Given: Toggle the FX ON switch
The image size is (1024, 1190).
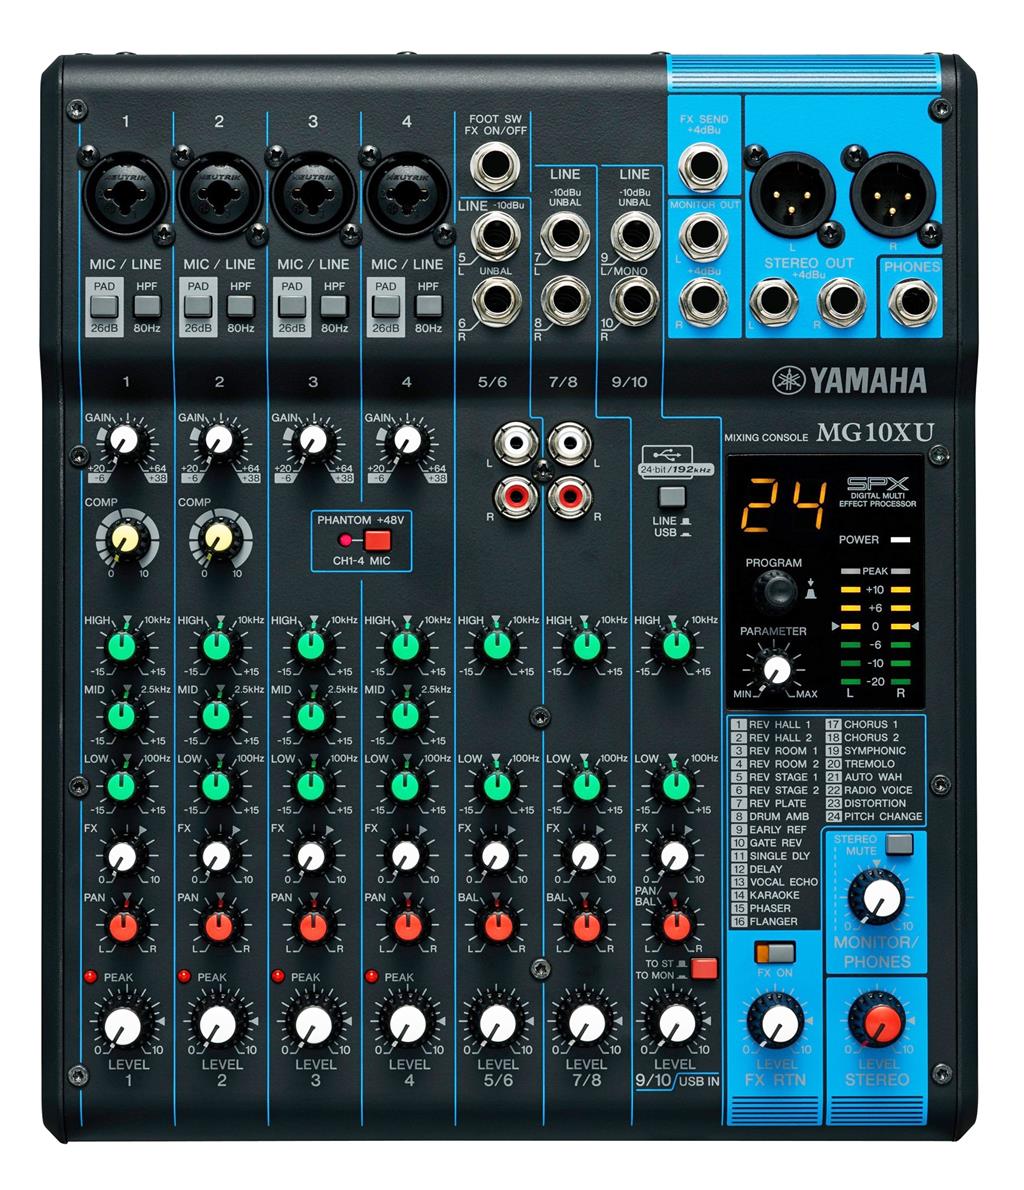Looking at the screenshot, I should click(x=774, y=952).
